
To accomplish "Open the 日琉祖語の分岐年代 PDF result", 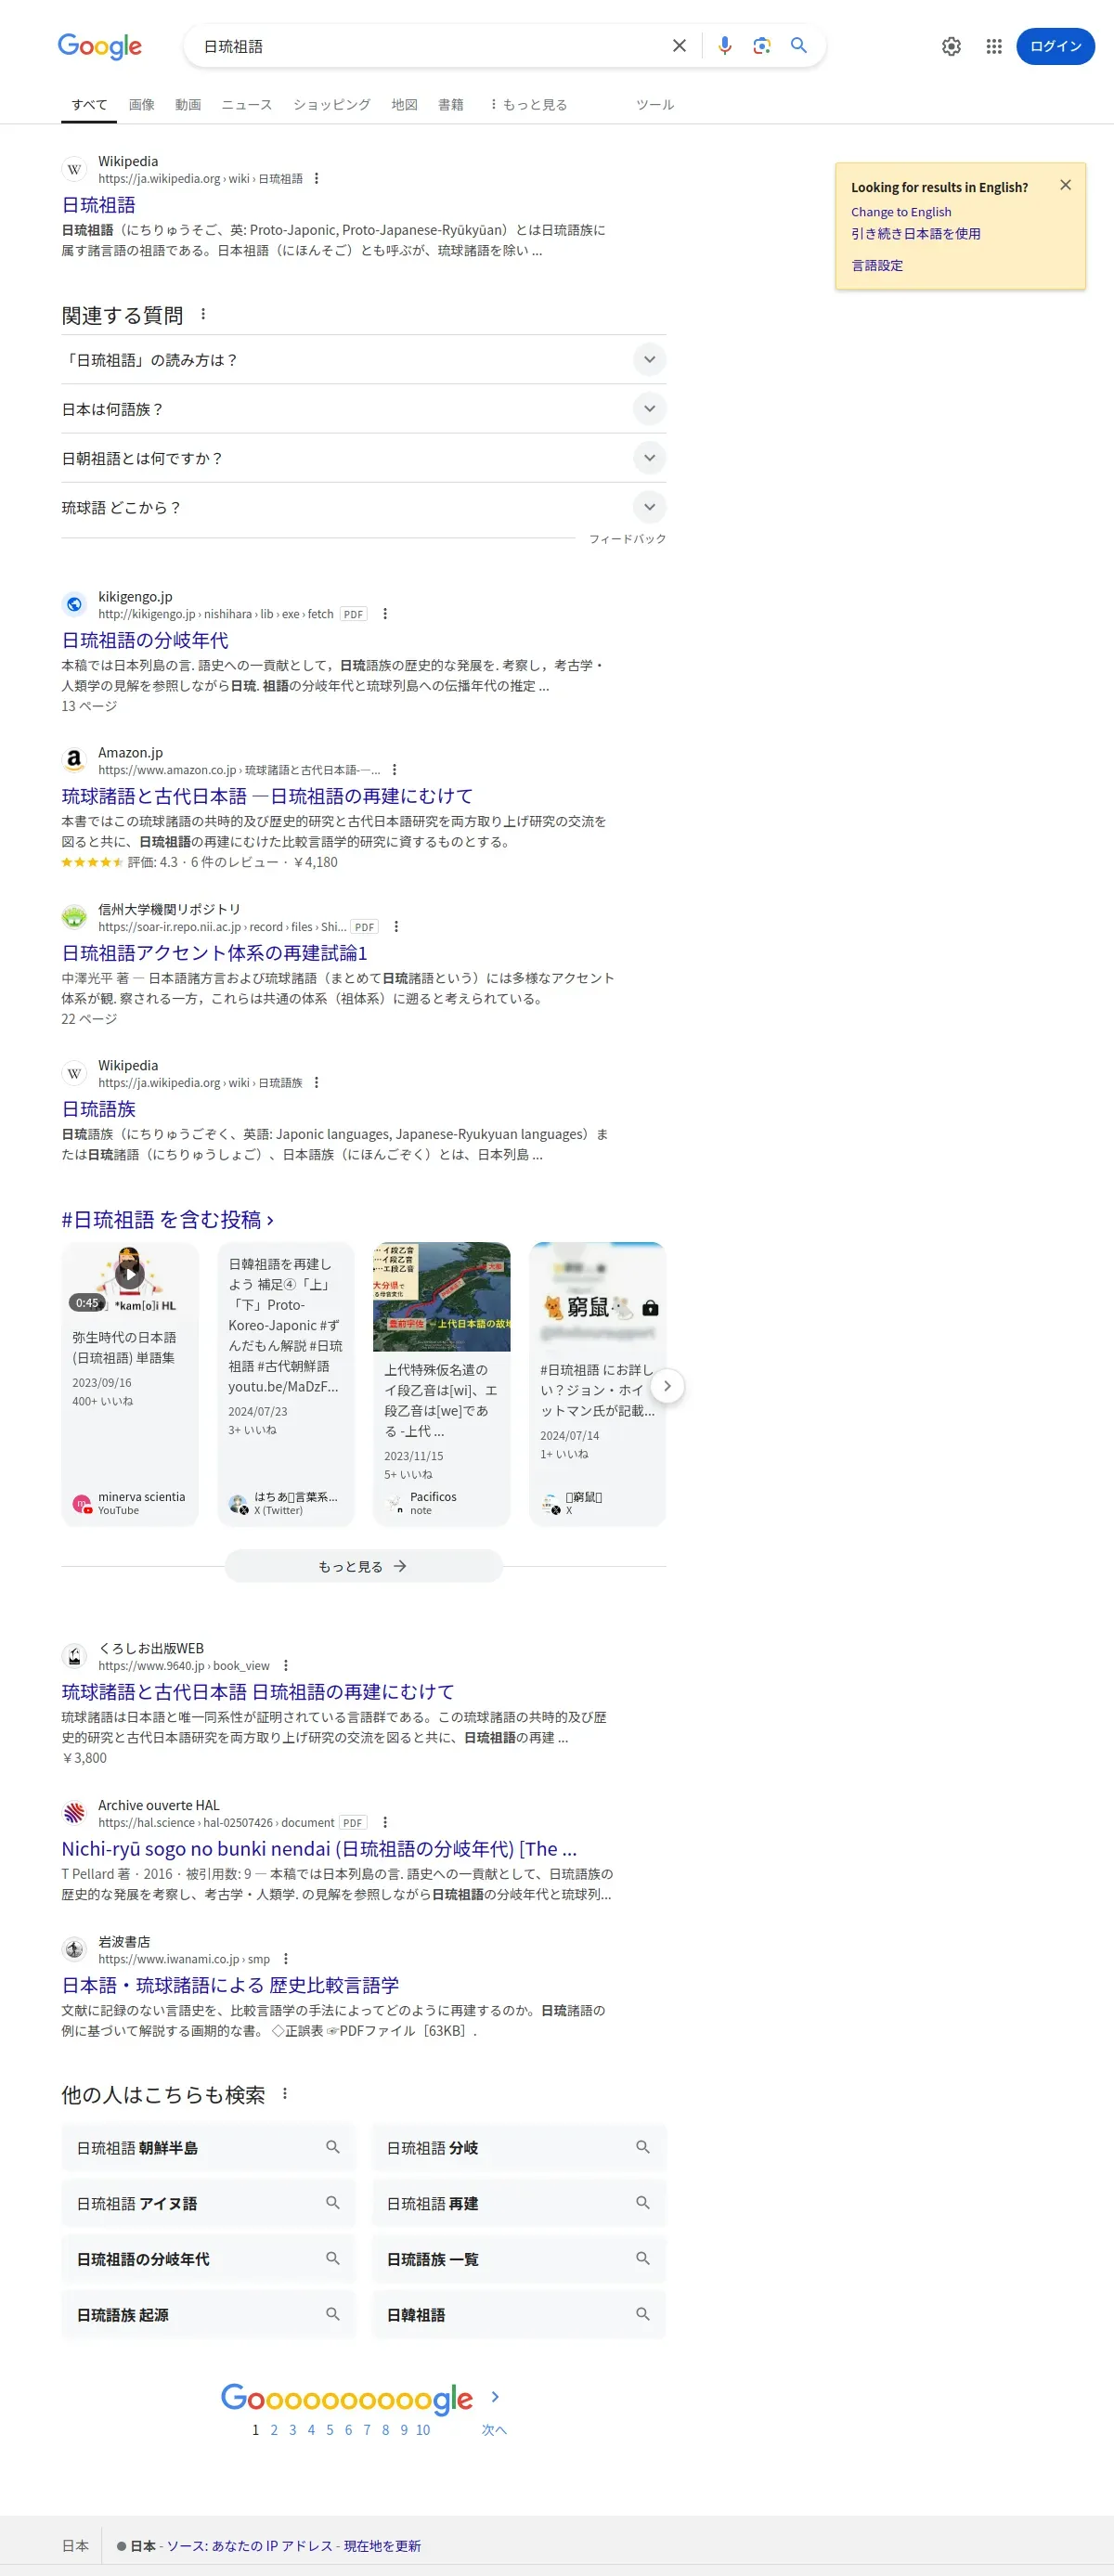I will coord(145,640).
